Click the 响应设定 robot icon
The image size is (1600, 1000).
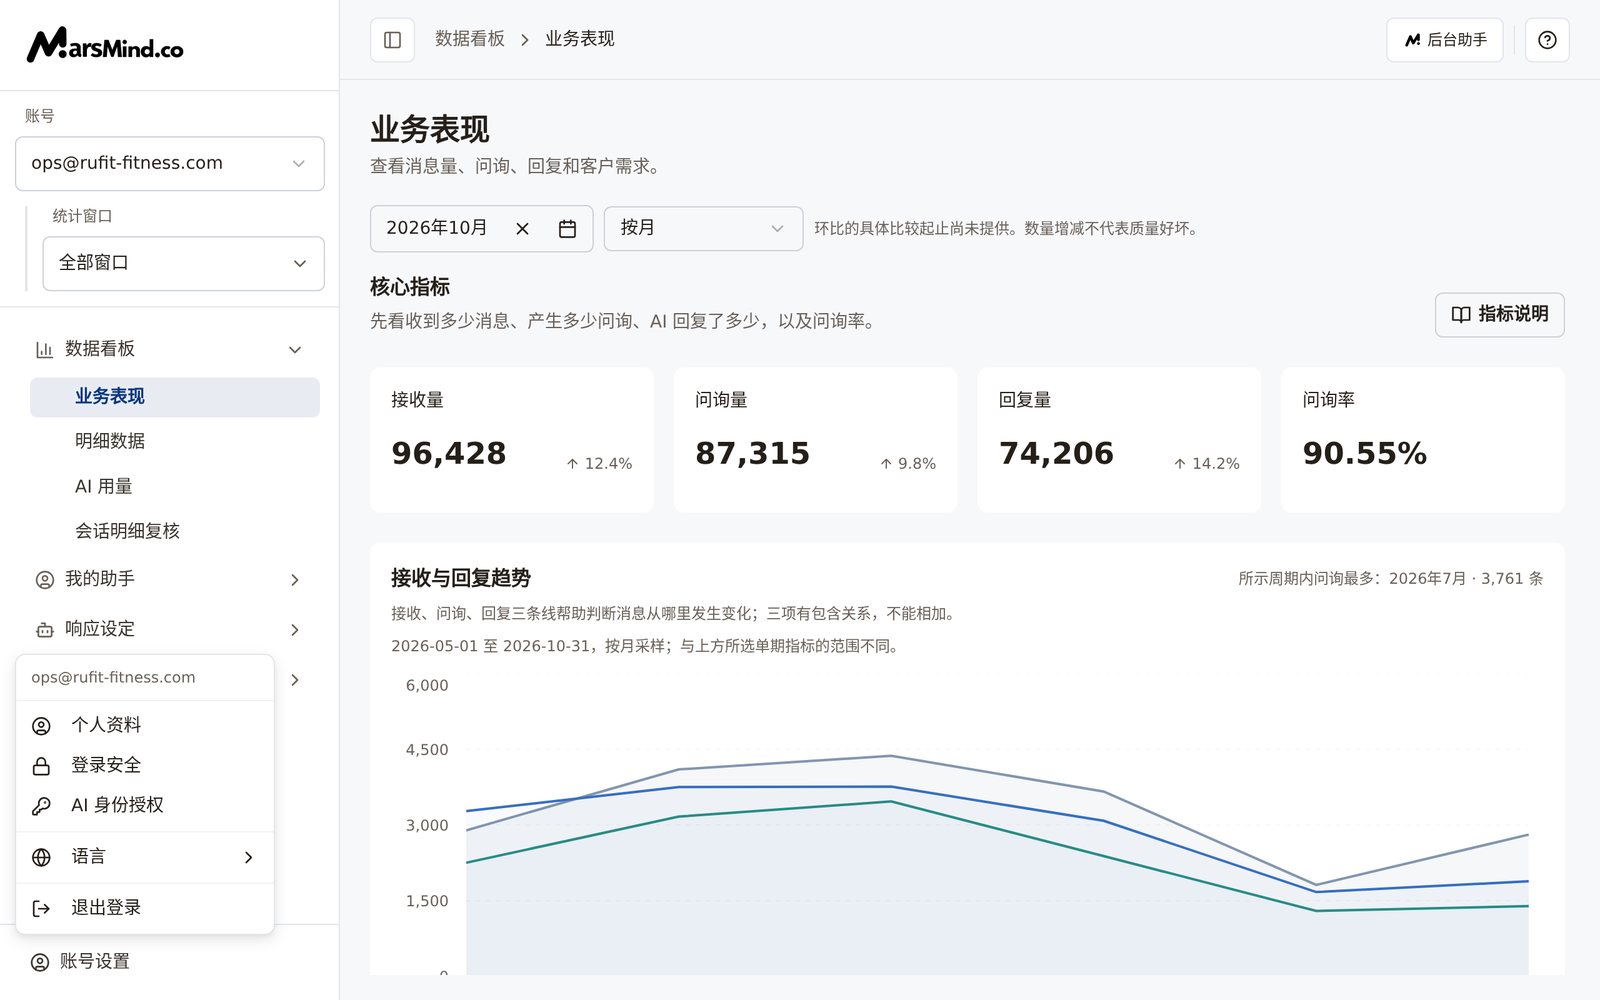click(x=44, y=630)
